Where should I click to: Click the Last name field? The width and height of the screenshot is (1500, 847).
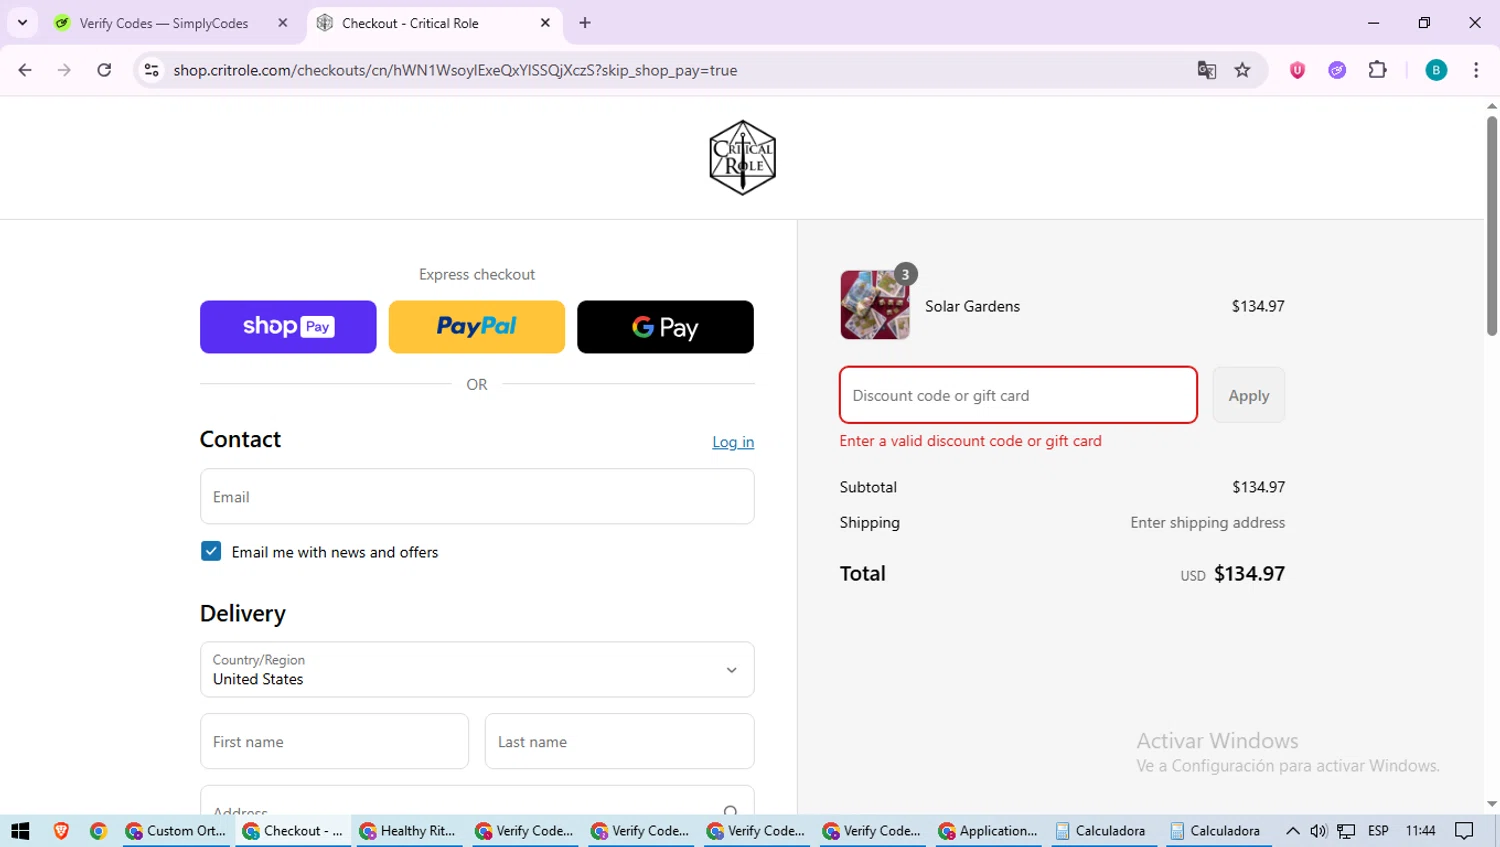click(619, 741)
